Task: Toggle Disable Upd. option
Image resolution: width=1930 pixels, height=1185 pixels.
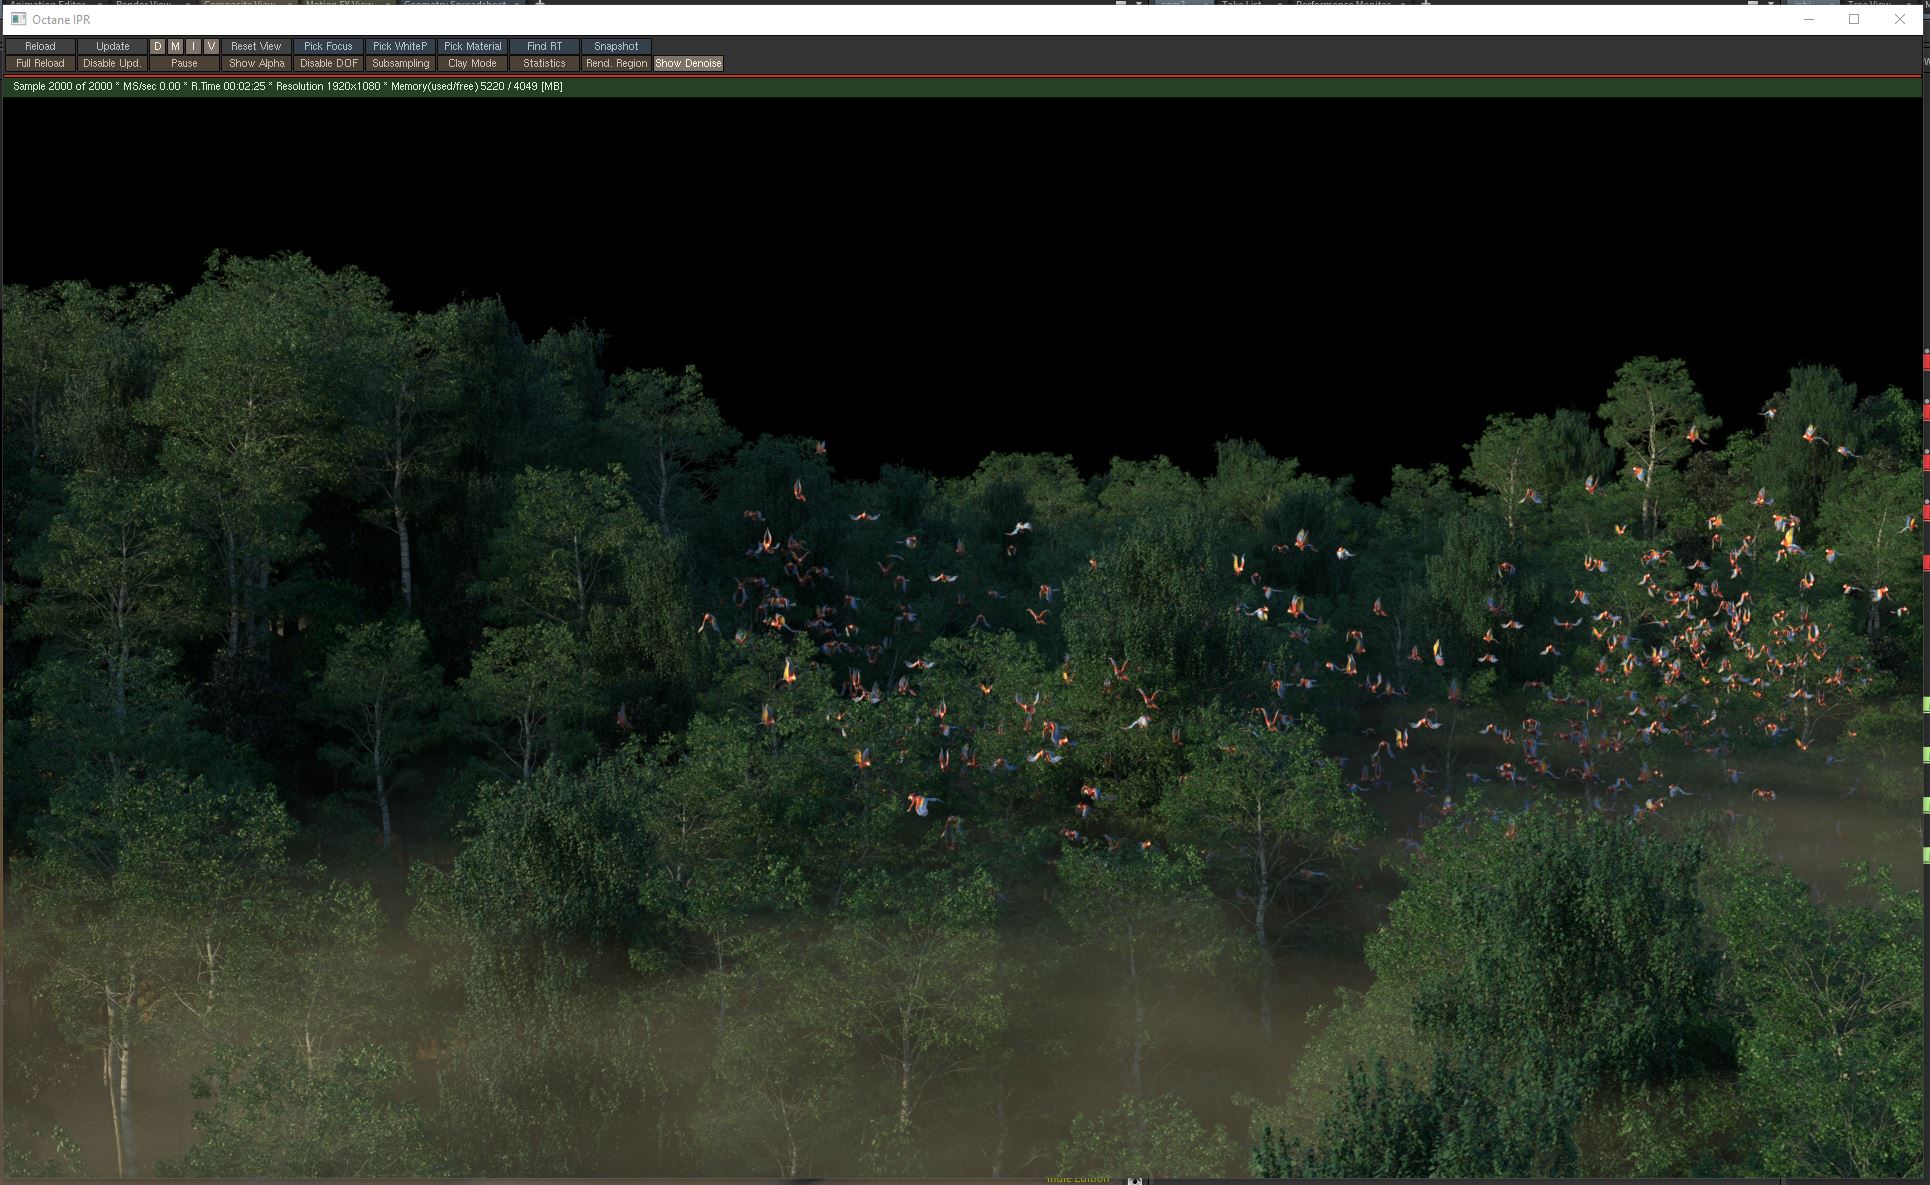Action: click(x=112, y=63)
